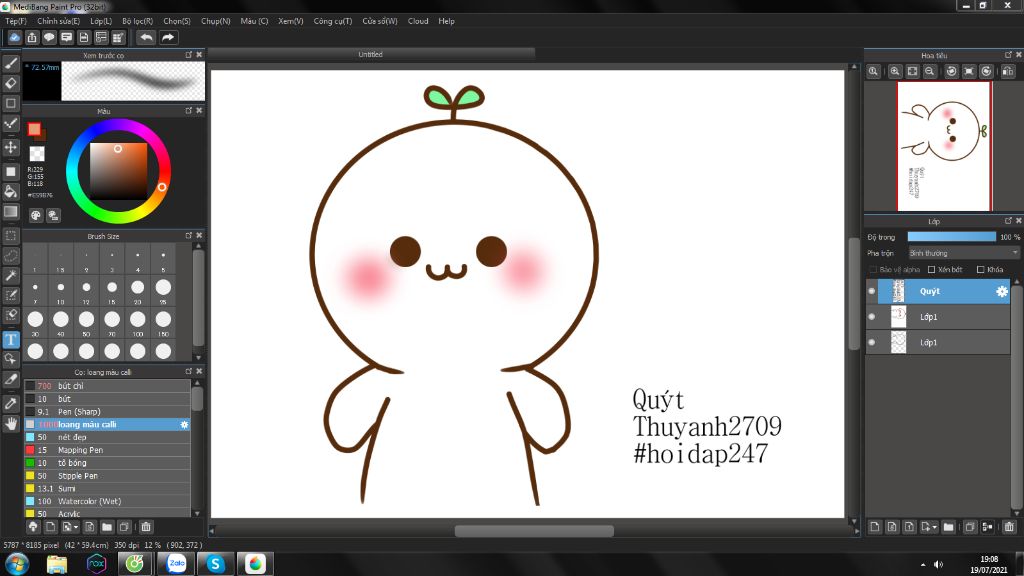Open the Bộ lọc(R) menu
1024x576 pixels.
137,21
